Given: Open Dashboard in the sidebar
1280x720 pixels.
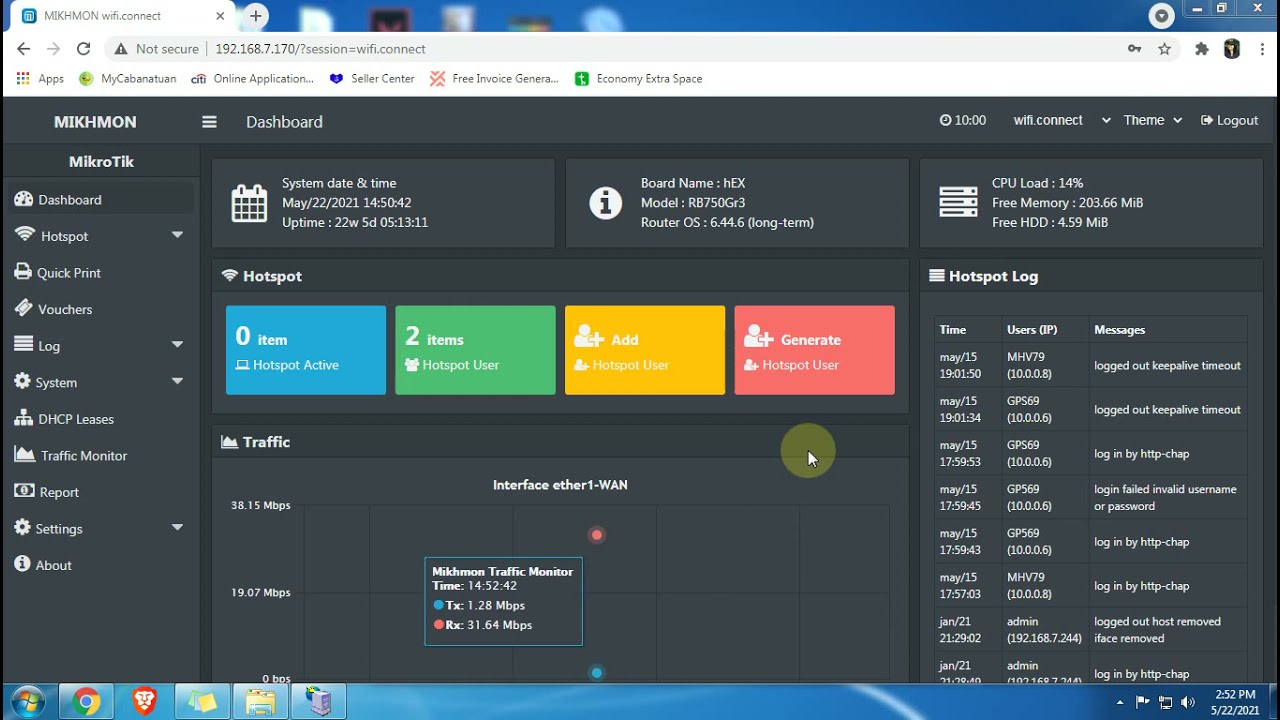Looking at the screenshot, I should coord(100,199).
